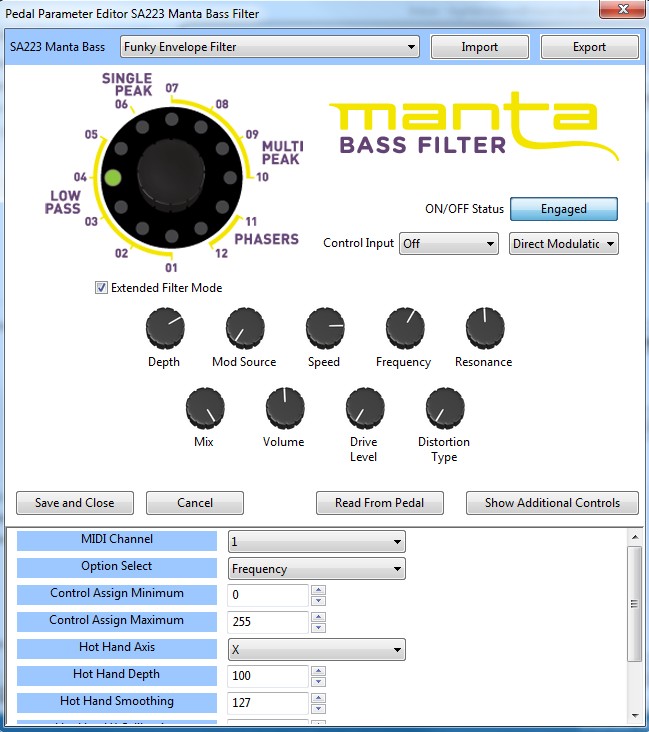Open the MIDI Channel dropdown
This screenshot has width=649, height=732.
click(x=317, y=542)
